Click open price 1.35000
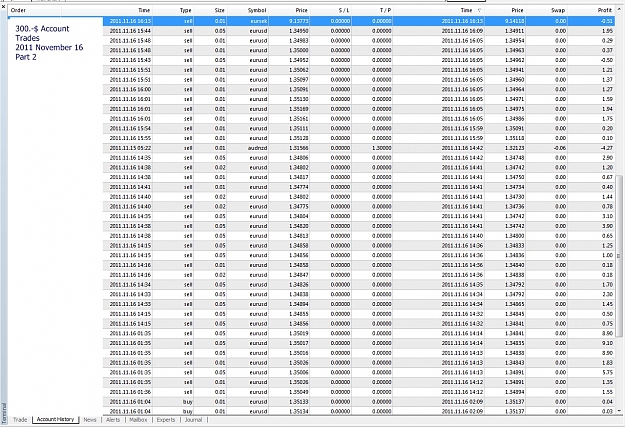This screenshot has height=427, width=625. pos(298,50)
